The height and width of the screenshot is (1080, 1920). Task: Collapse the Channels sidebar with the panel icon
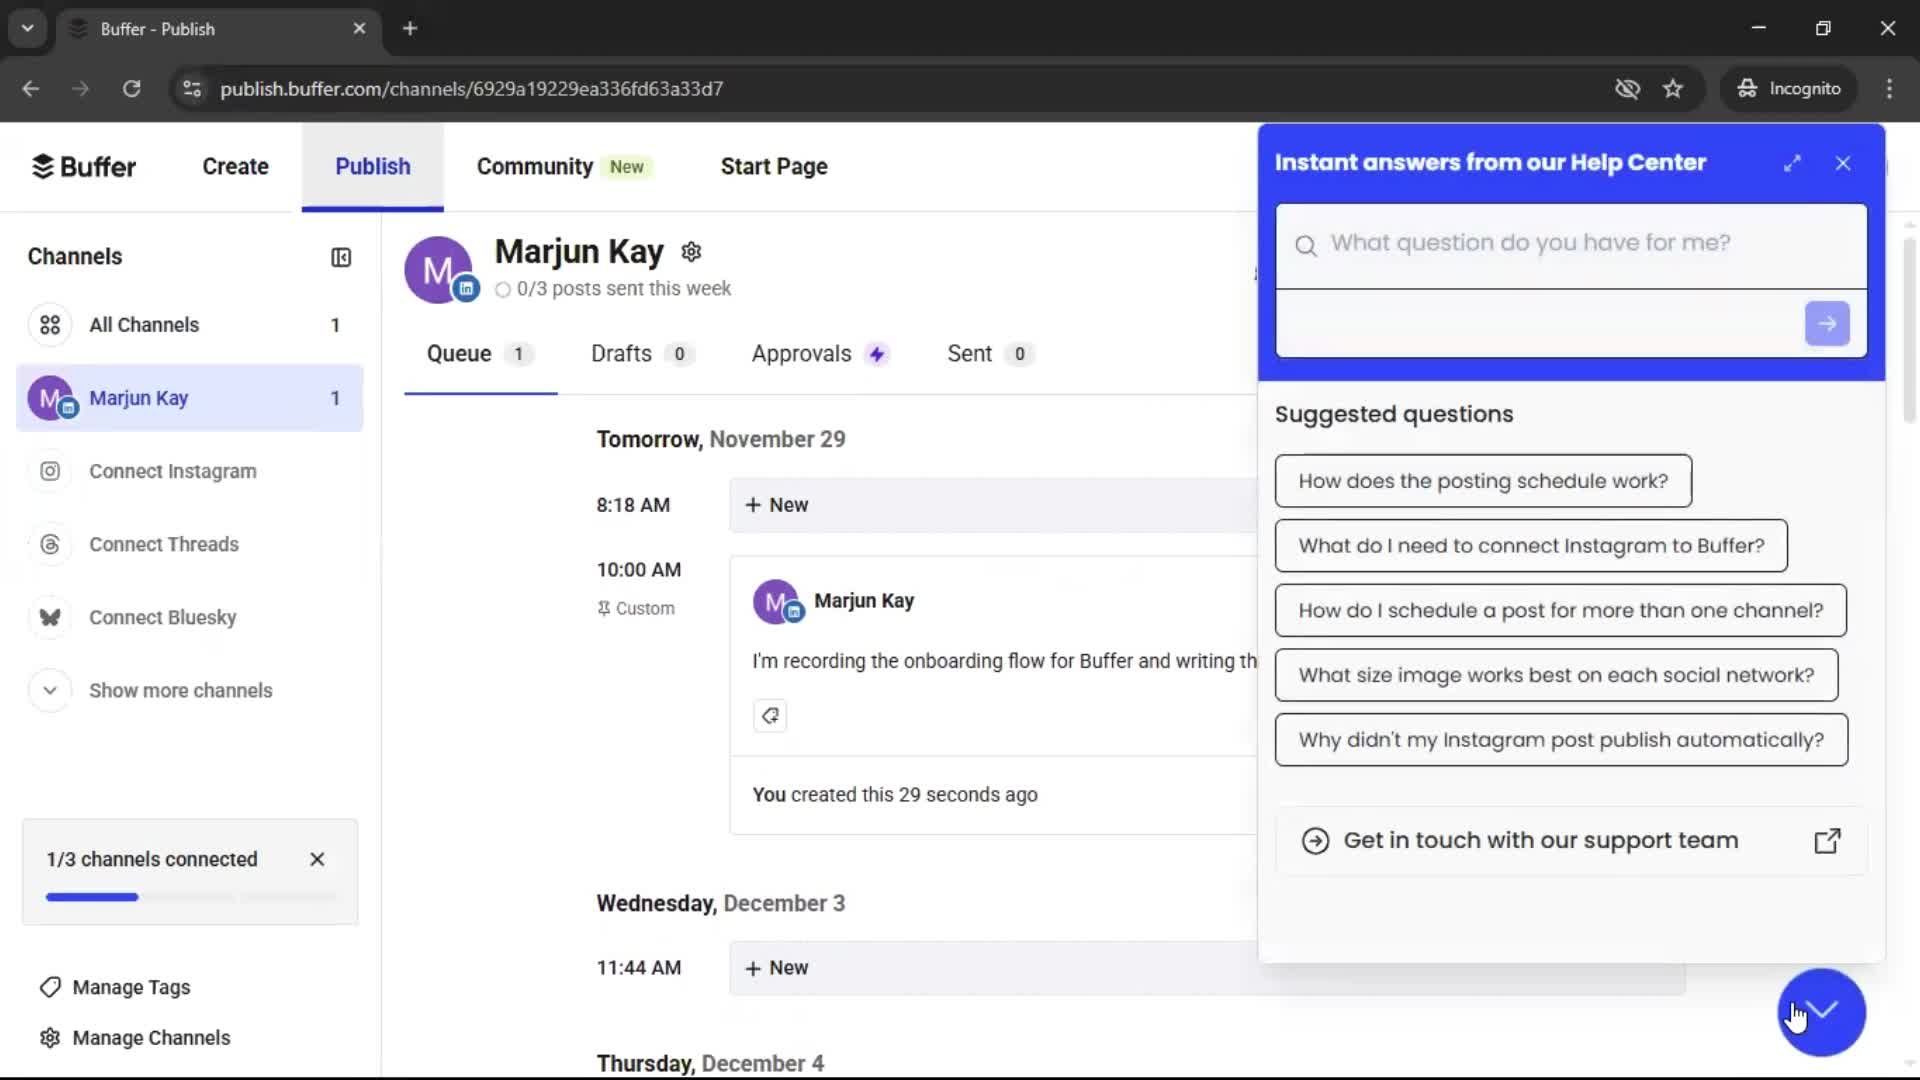(340, 257)
